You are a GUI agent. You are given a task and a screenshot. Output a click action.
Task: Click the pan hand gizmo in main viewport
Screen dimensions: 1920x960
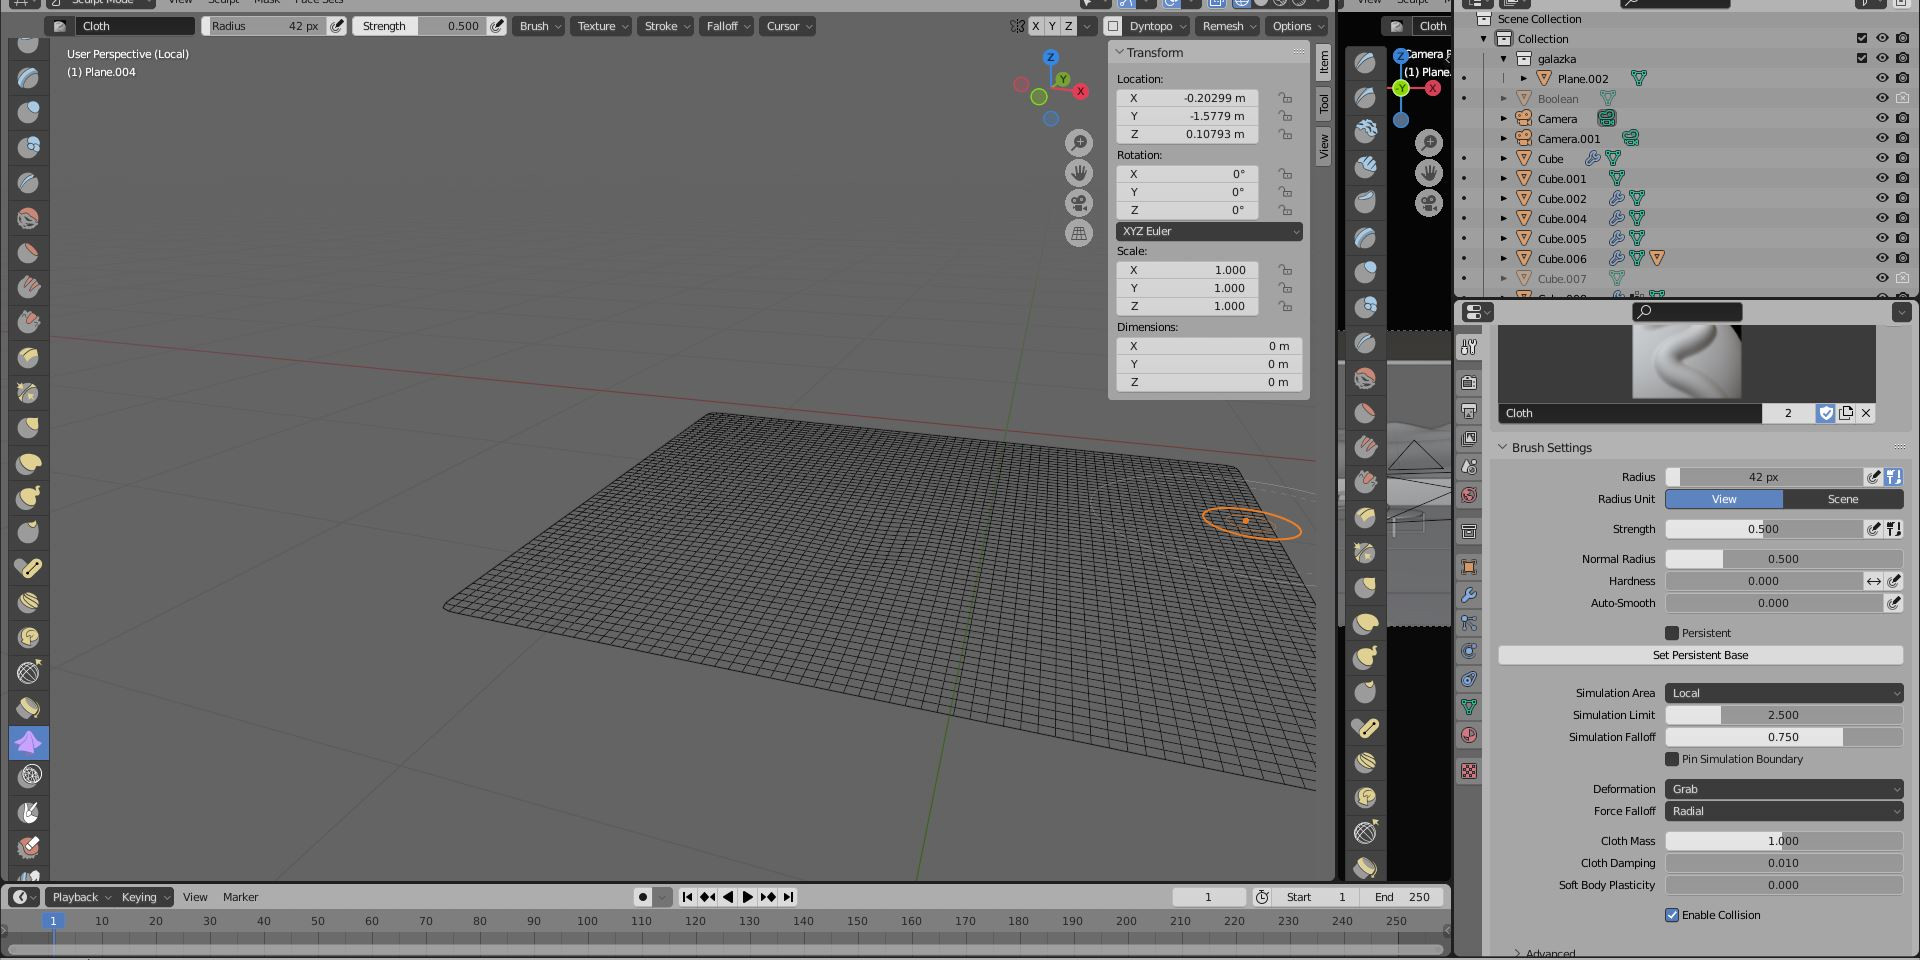click(1079, 173)
